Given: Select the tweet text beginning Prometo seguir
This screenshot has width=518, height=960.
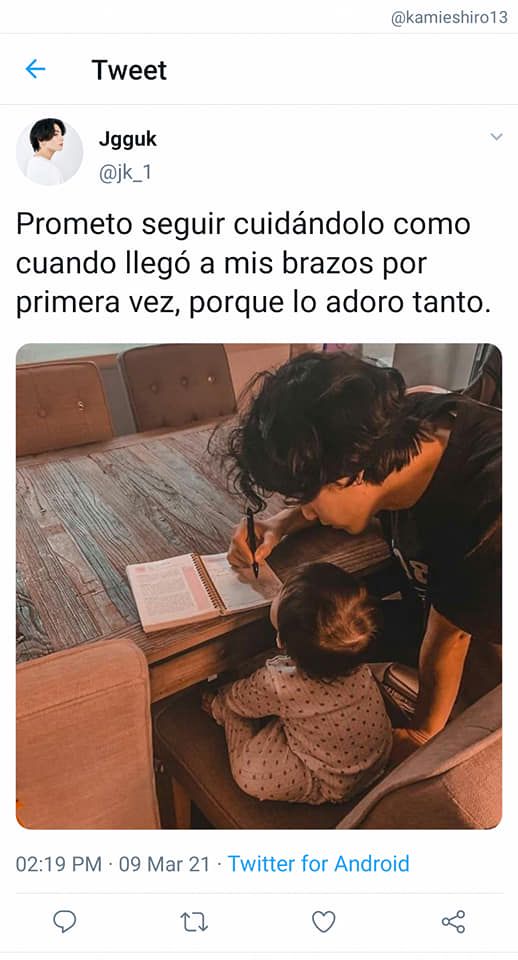Looking at the screenshot, I should pos(253,264).
